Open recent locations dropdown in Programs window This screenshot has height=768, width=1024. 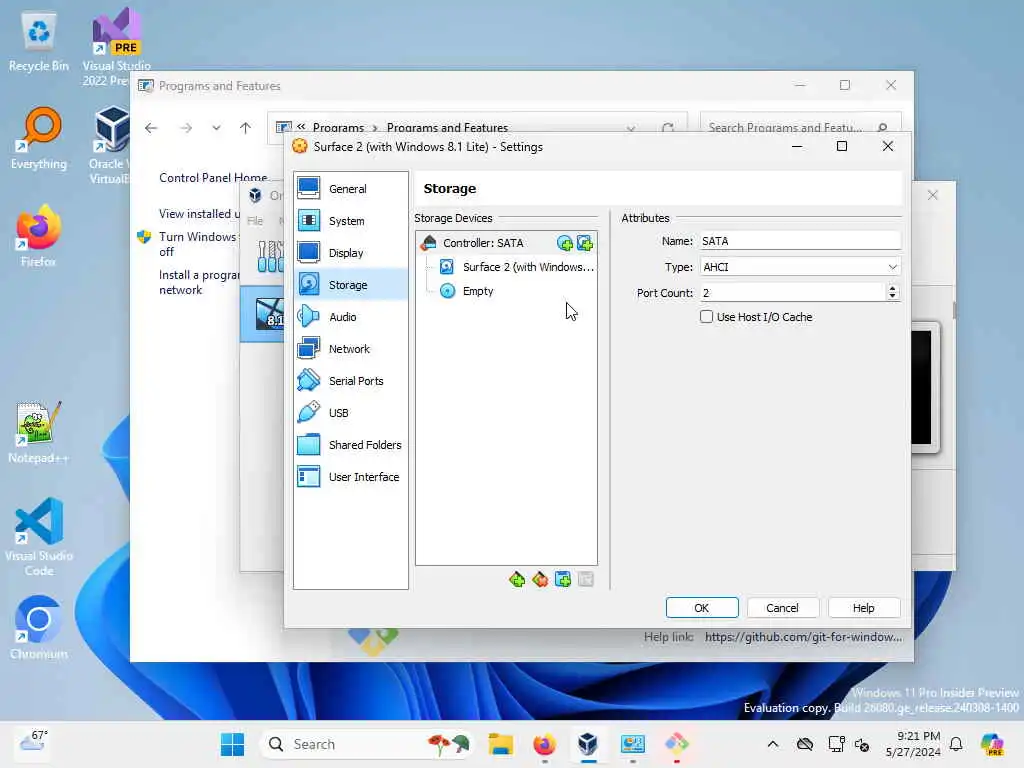(216, 128)
